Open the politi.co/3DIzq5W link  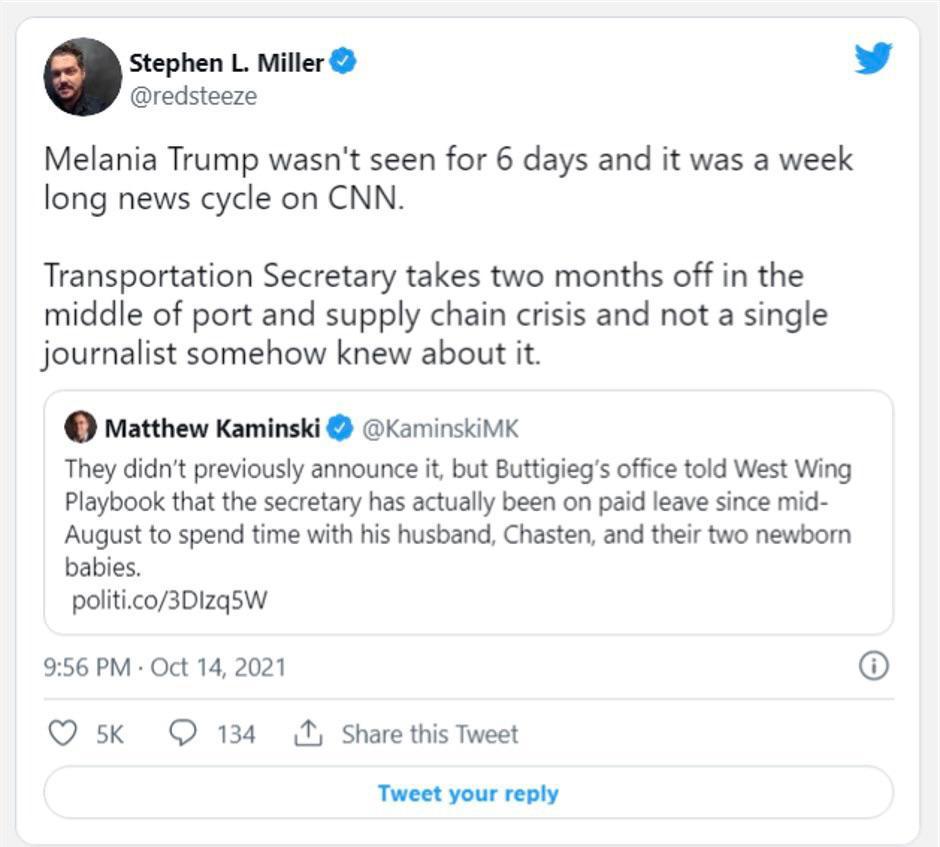[x=170, y=601]
